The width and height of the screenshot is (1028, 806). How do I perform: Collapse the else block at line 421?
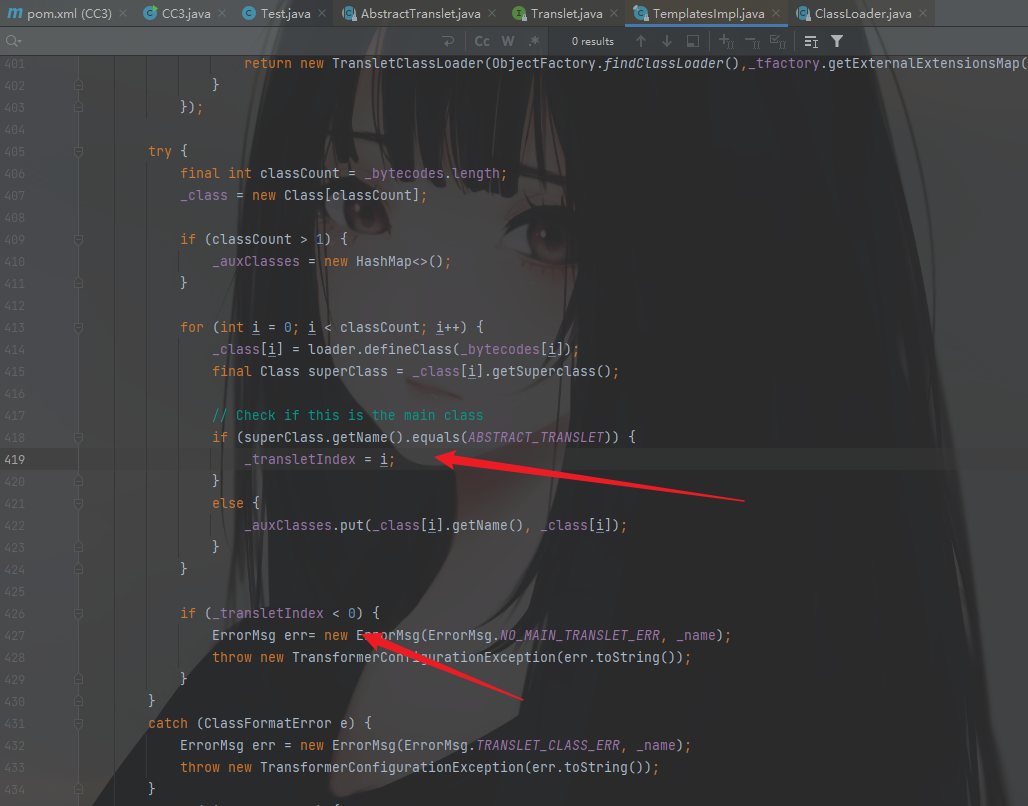coord(79,503)
